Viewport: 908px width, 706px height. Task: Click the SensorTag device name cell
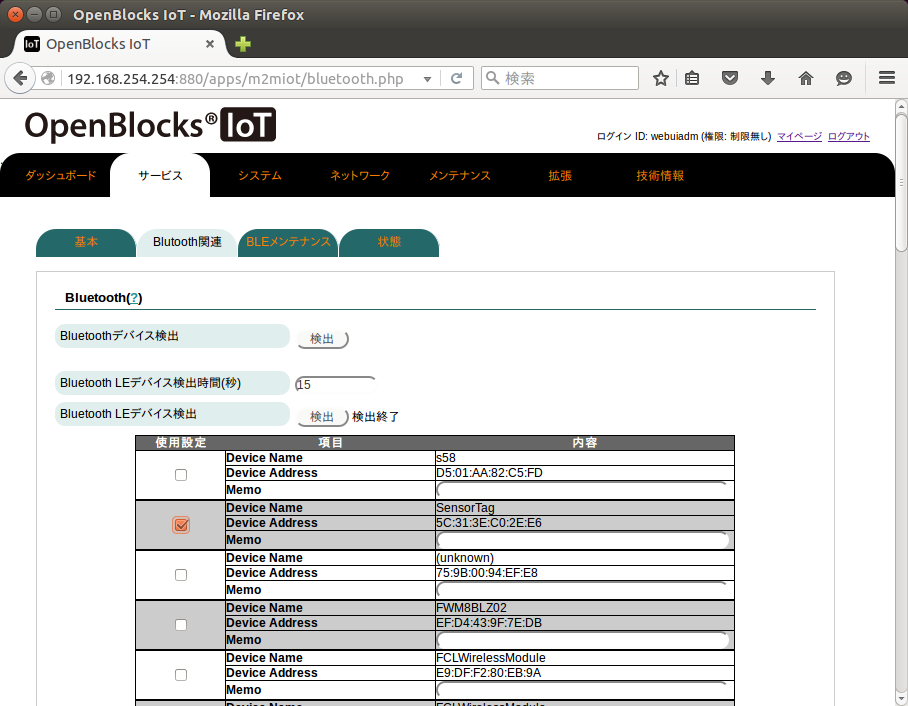(584, 508)
